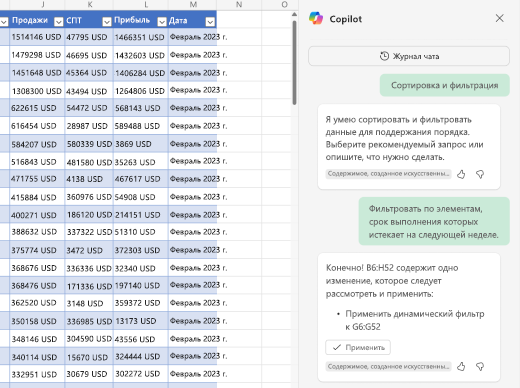520x388 pixels.
Task: Select column K header
Action: point(89,5)
